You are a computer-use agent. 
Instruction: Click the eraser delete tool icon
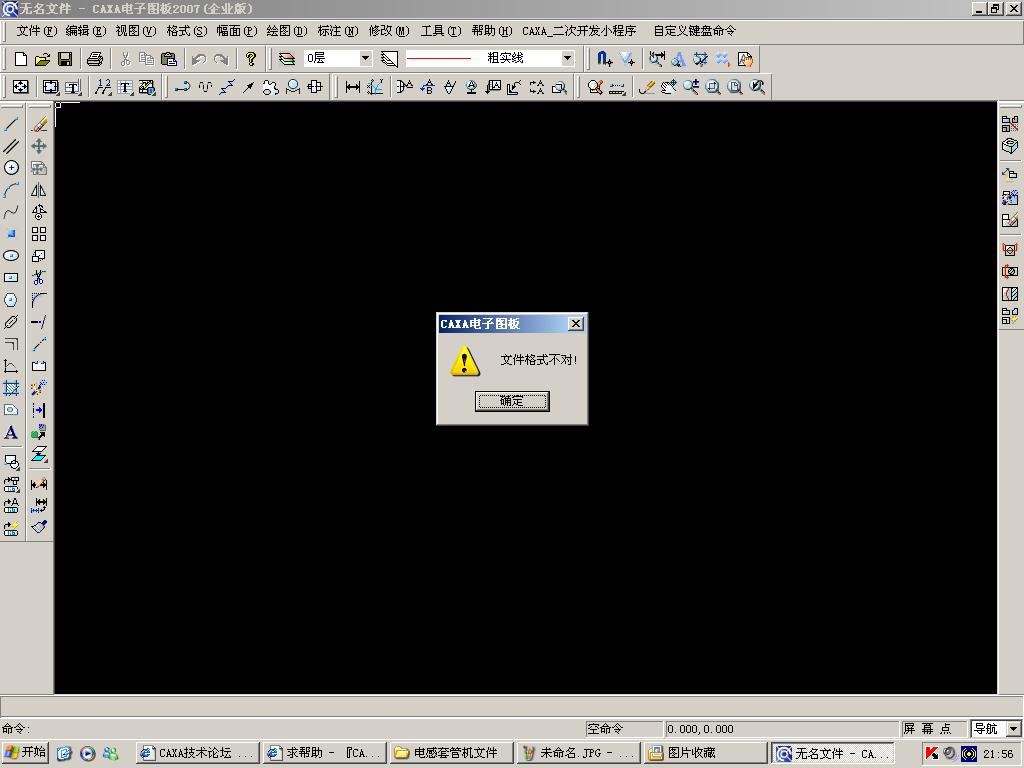click(39, 124)
